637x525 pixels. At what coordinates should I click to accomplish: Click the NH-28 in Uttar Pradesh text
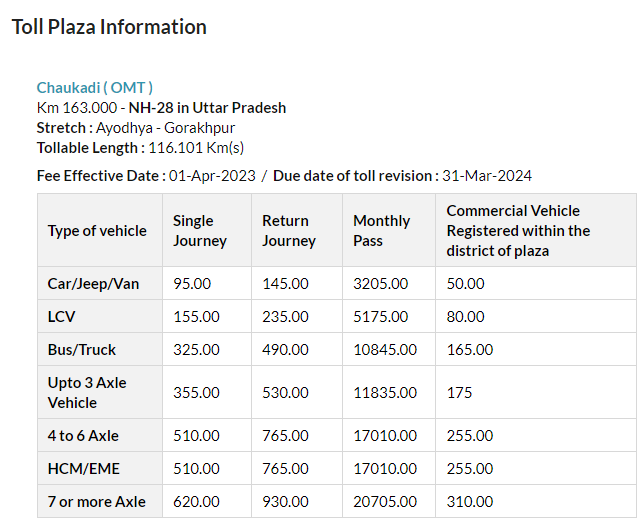point(207,108)
